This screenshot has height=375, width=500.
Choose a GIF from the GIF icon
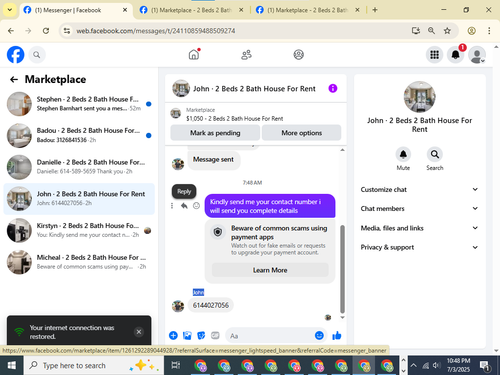pos(215,335)
